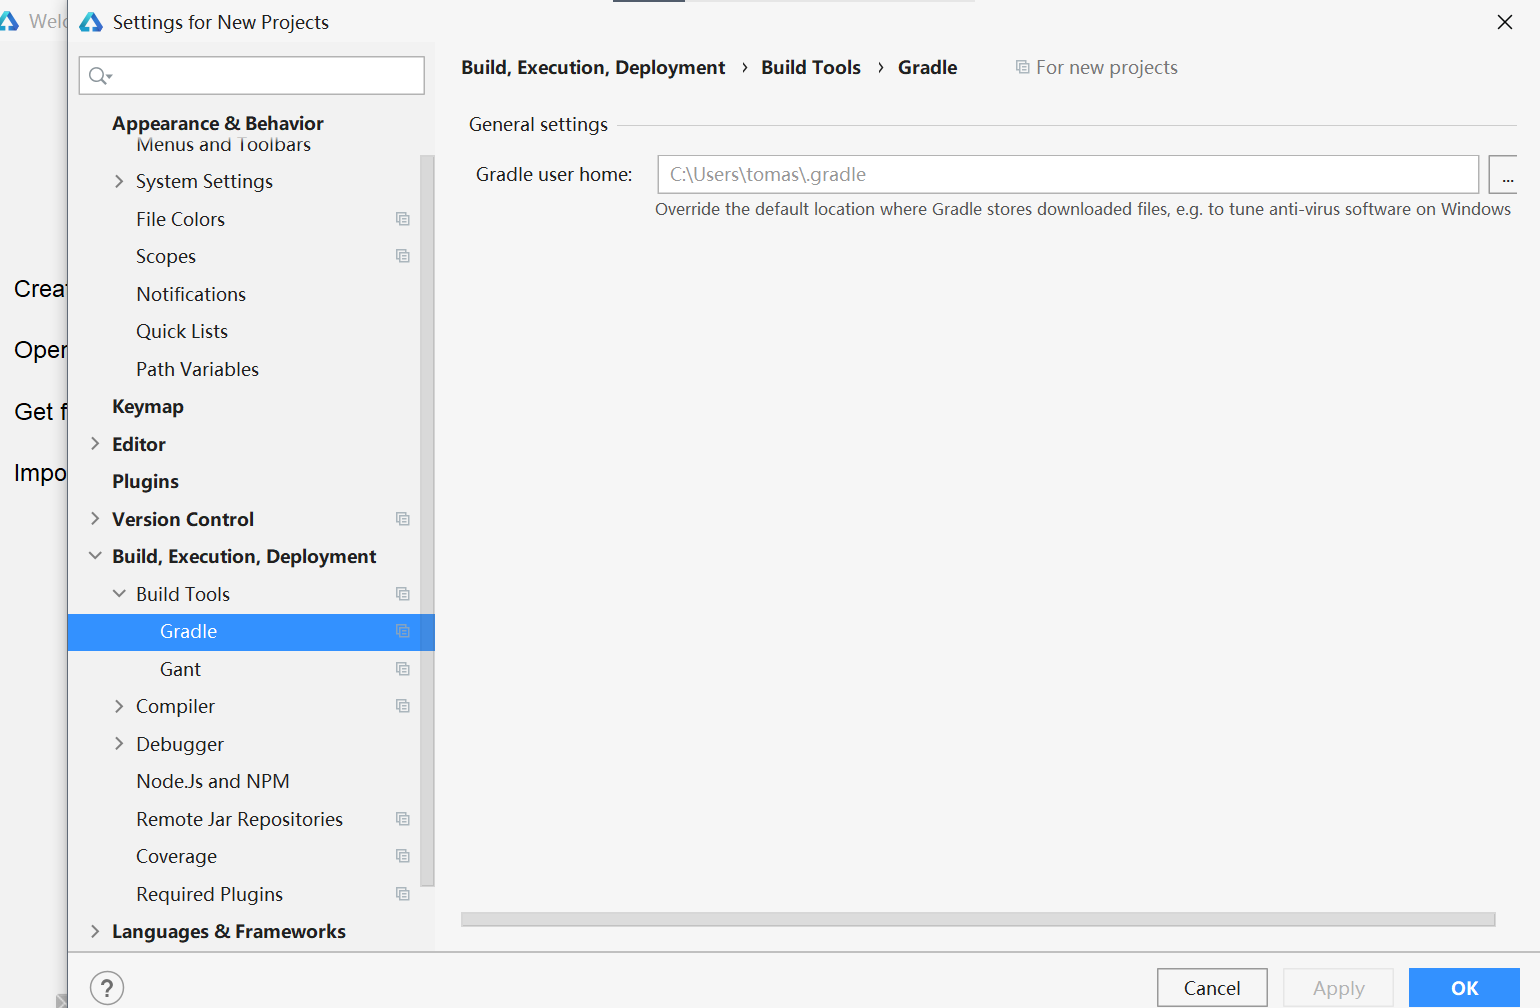Close the Settings for New Projects dialog
Viewport: 1540px width, 1008px height.
click(1504, 22)
